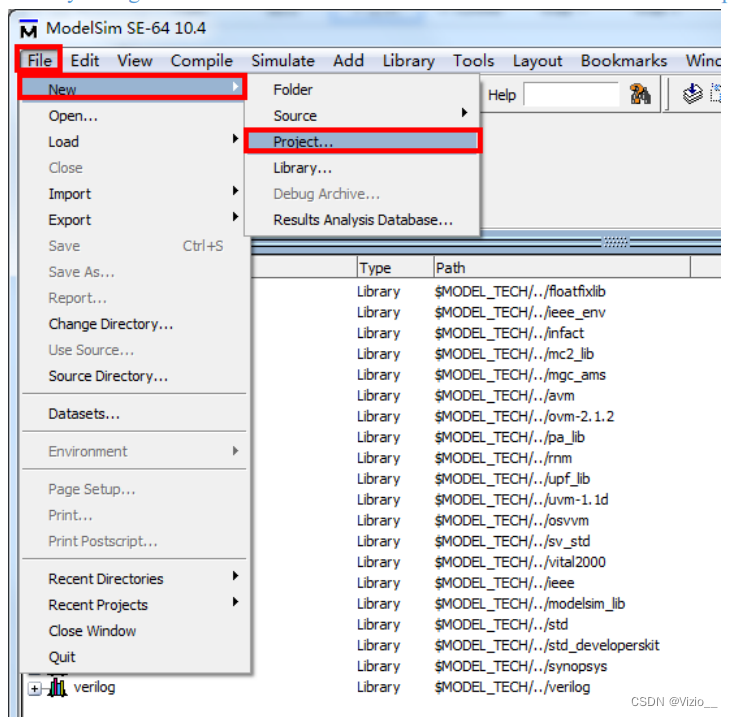Click path $MODEL_TECH/../uvm-1.1d

tap(521, 499)
